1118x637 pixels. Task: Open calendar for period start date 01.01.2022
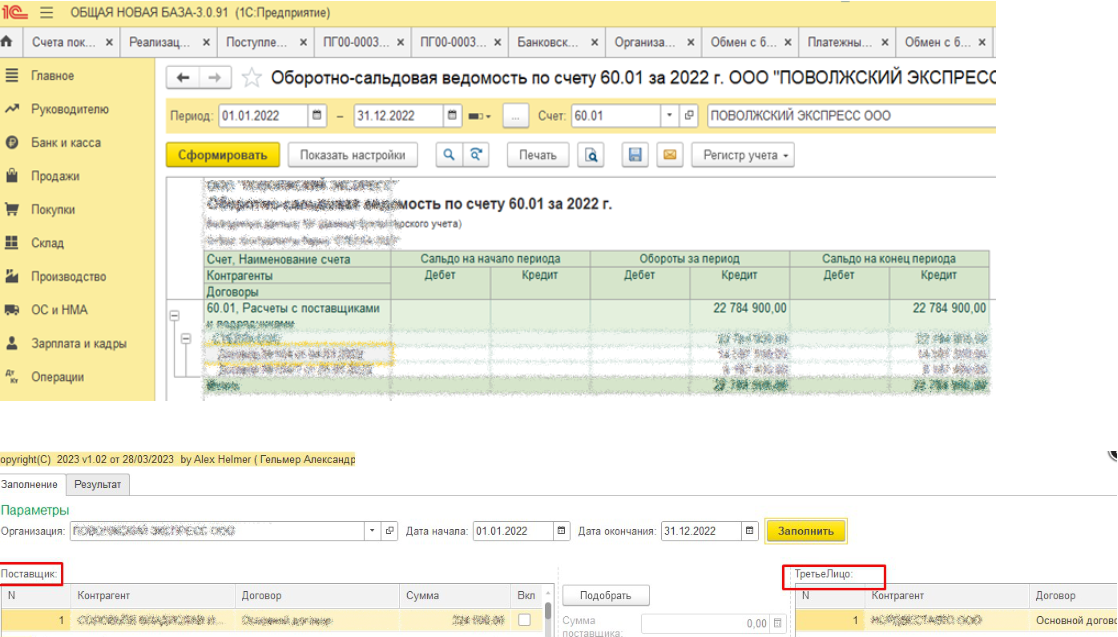[317, 116]
